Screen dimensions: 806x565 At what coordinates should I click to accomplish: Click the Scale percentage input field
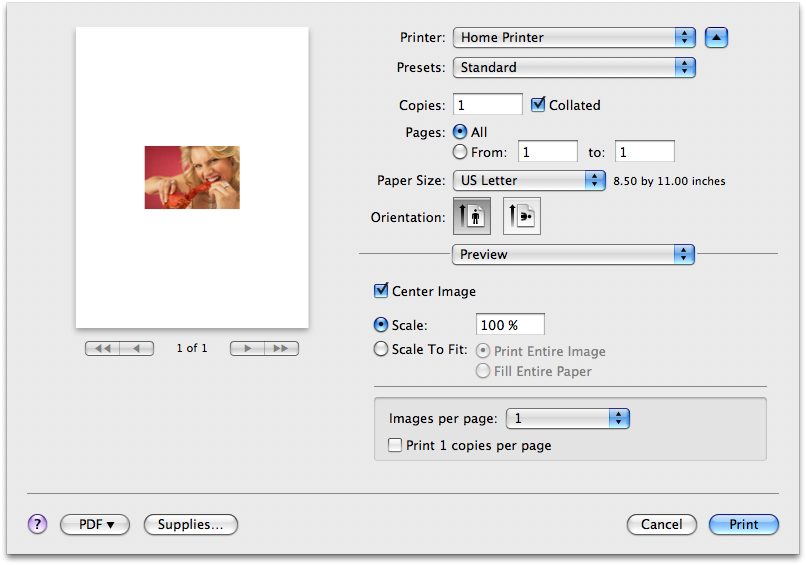tap(510, 325)
